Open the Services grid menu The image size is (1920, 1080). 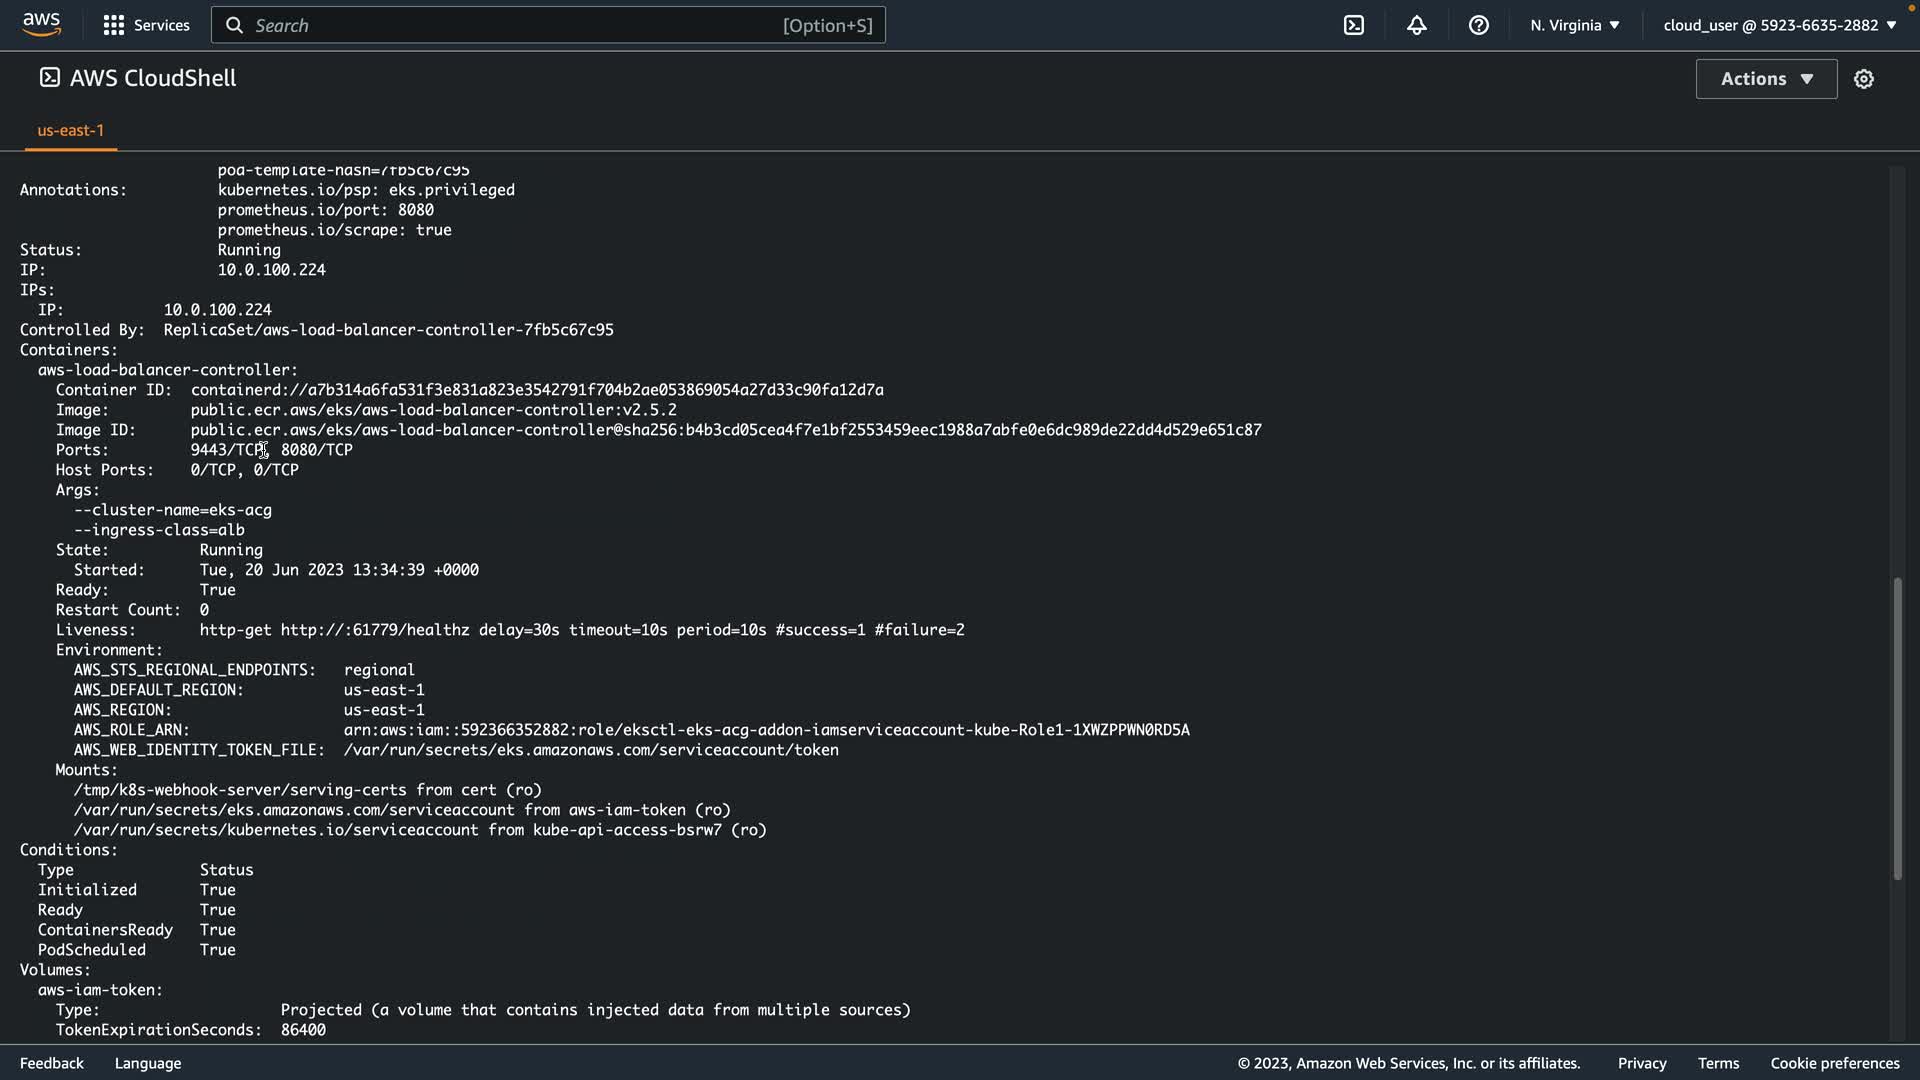[114, 25]
